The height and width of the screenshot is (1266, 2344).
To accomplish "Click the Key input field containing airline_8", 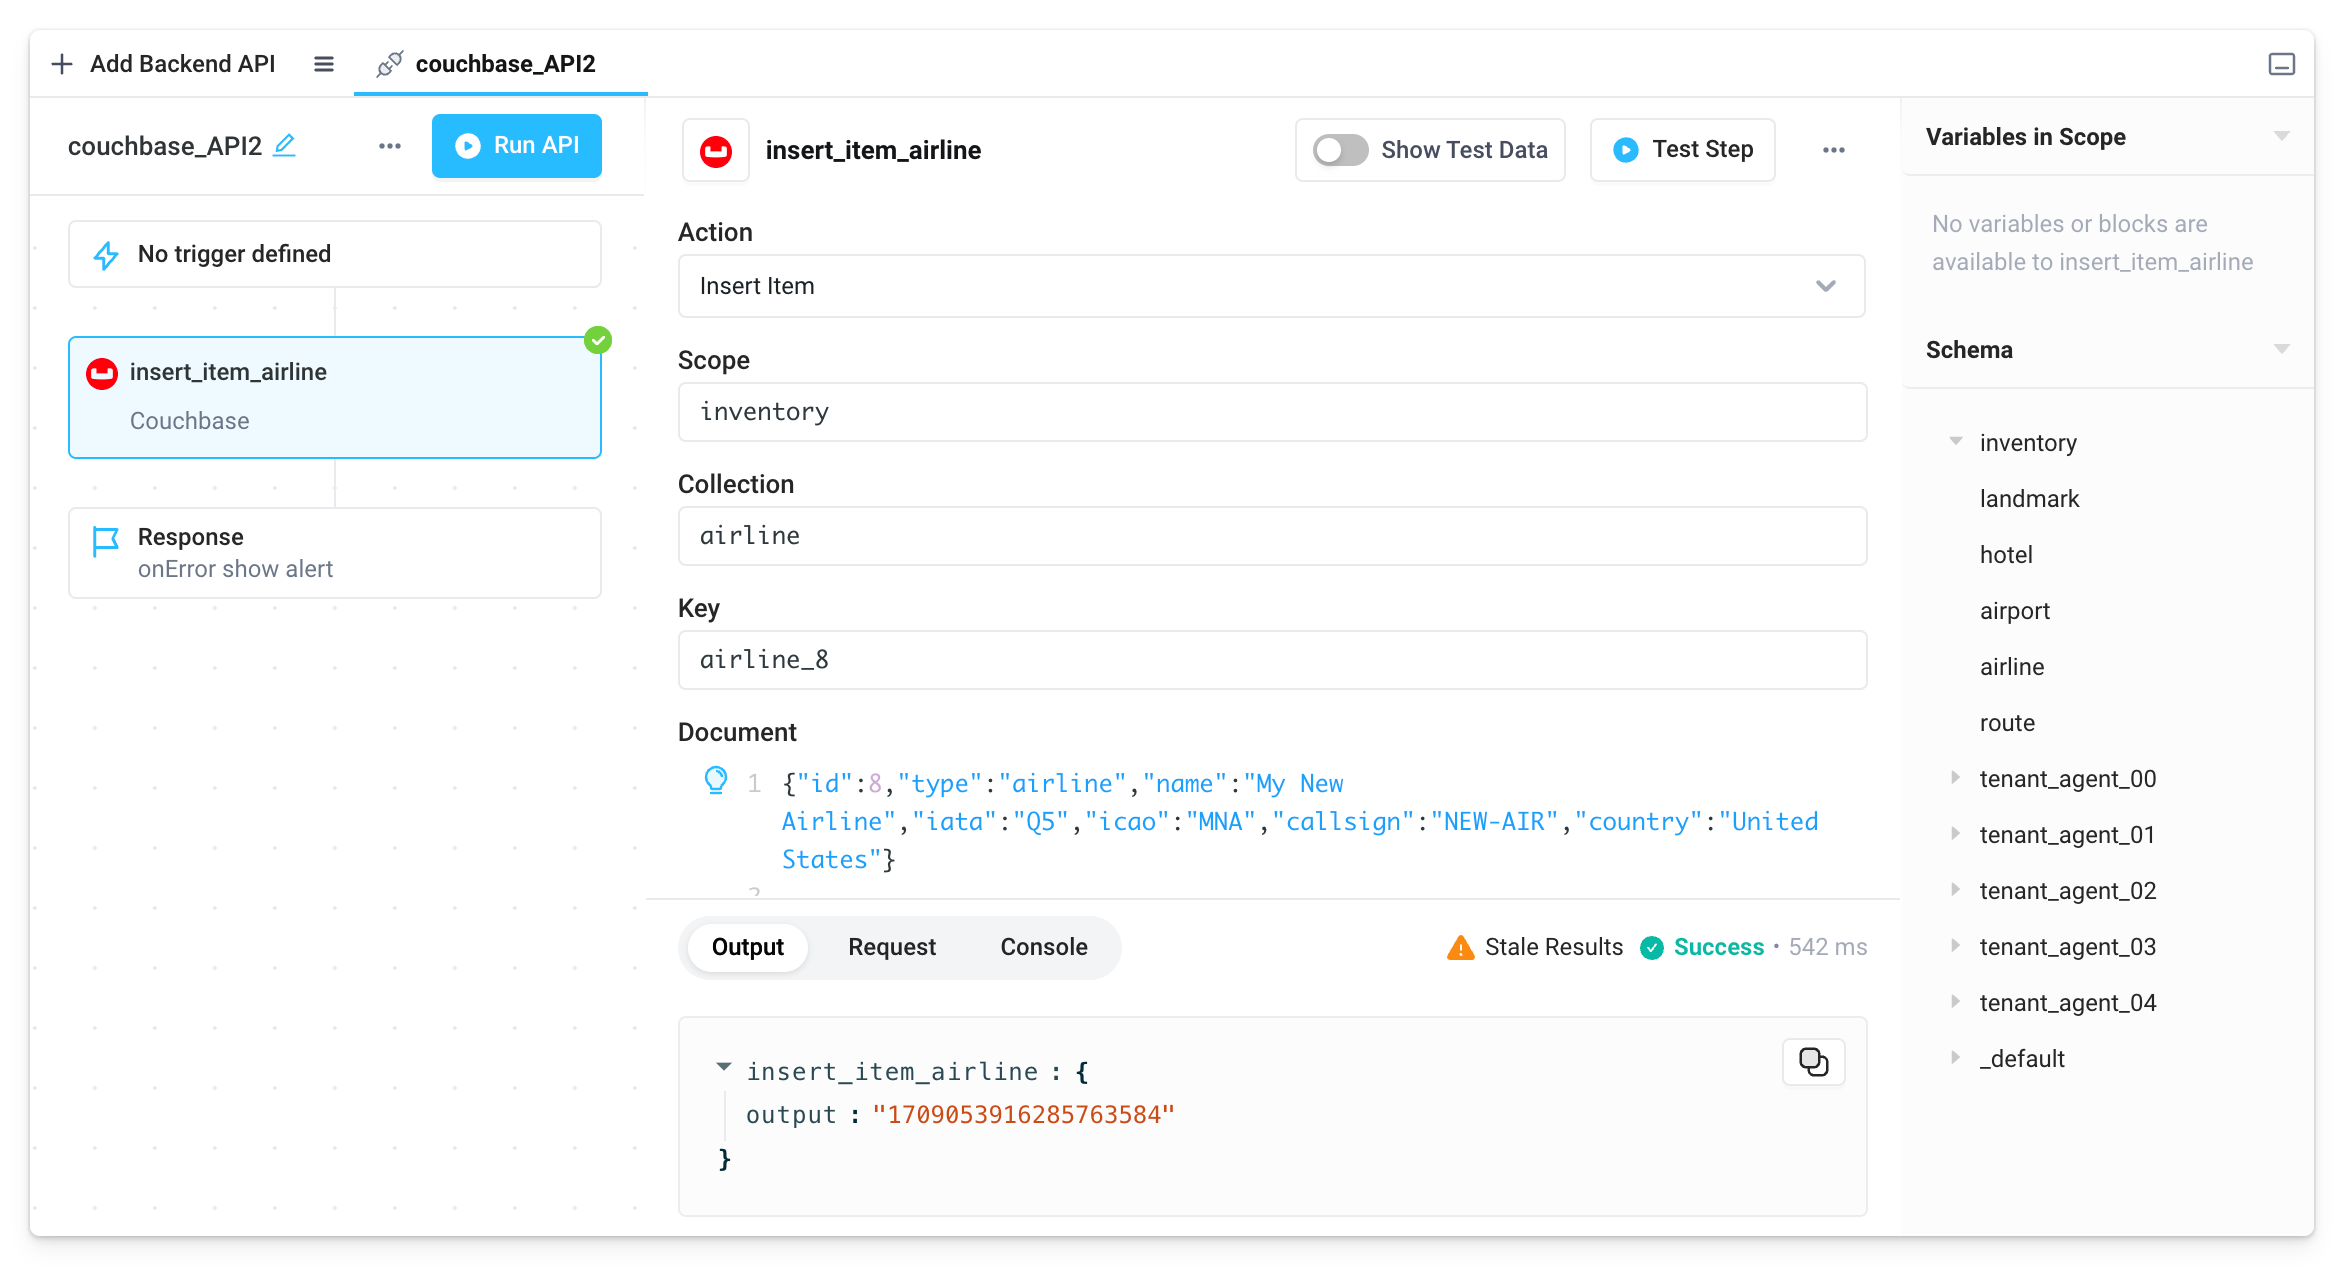I will 1271,659.
